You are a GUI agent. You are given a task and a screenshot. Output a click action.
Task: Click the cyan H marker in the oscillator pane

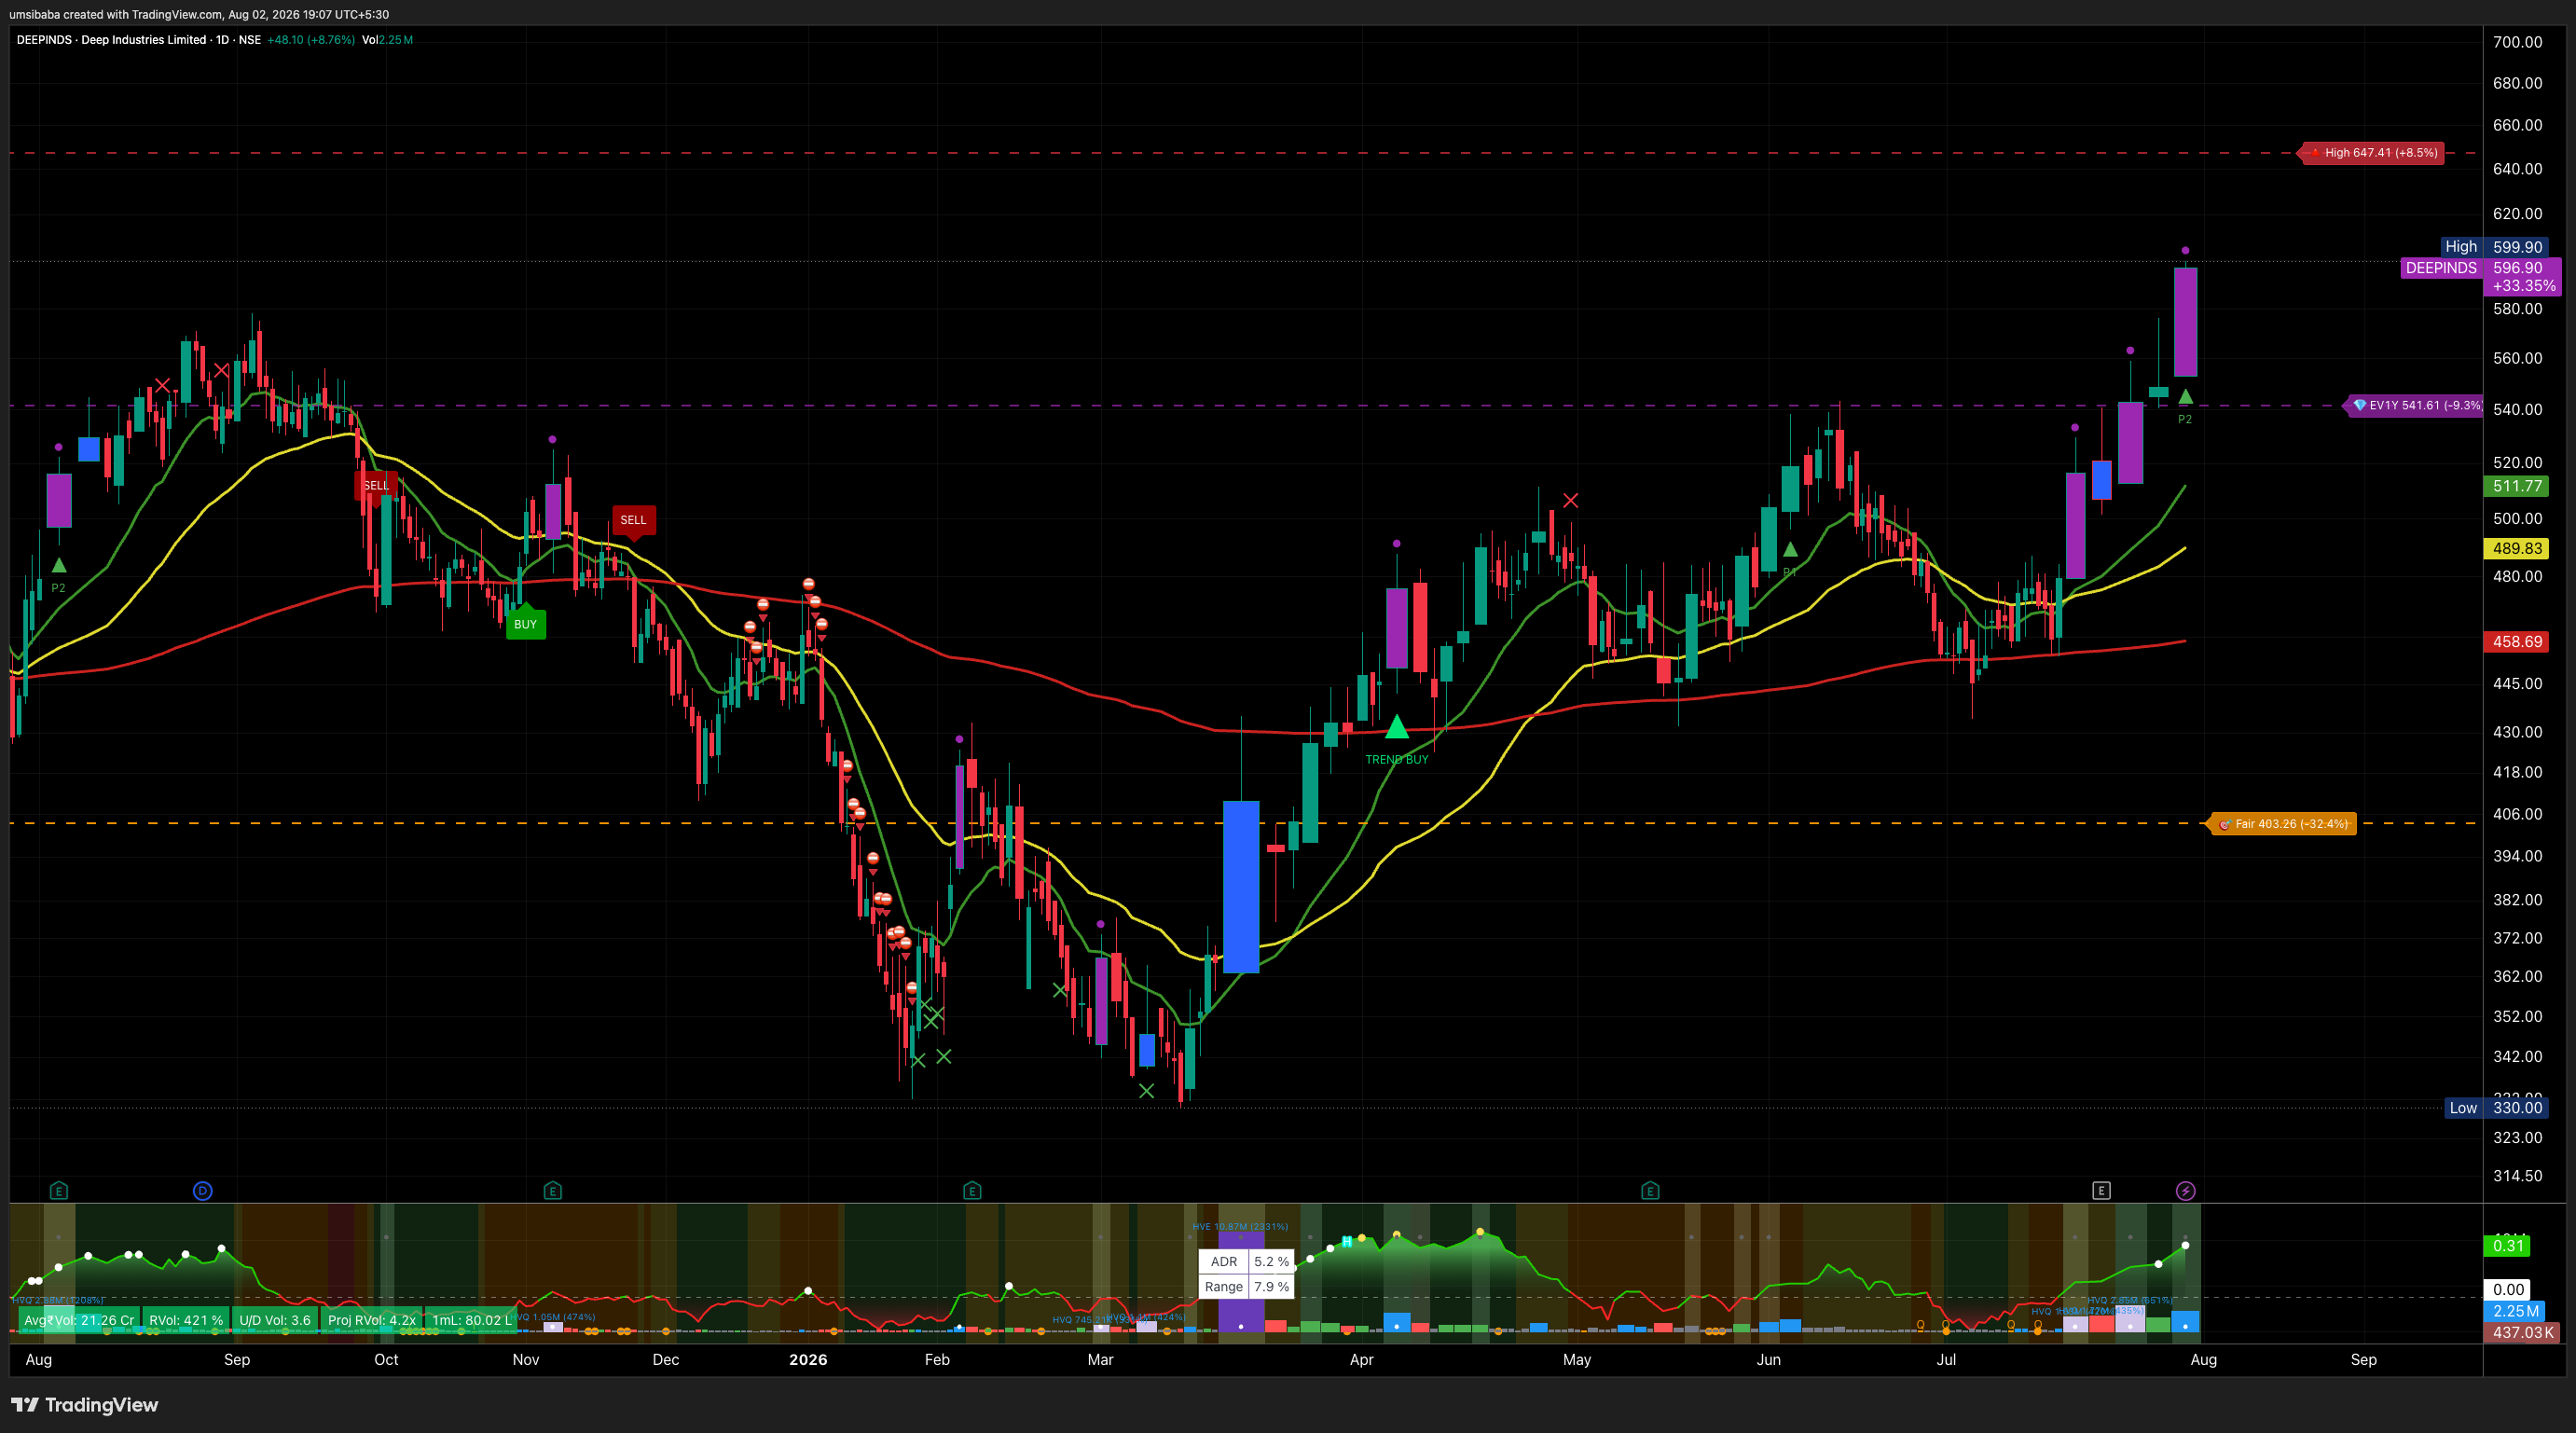(1347, 1242)
